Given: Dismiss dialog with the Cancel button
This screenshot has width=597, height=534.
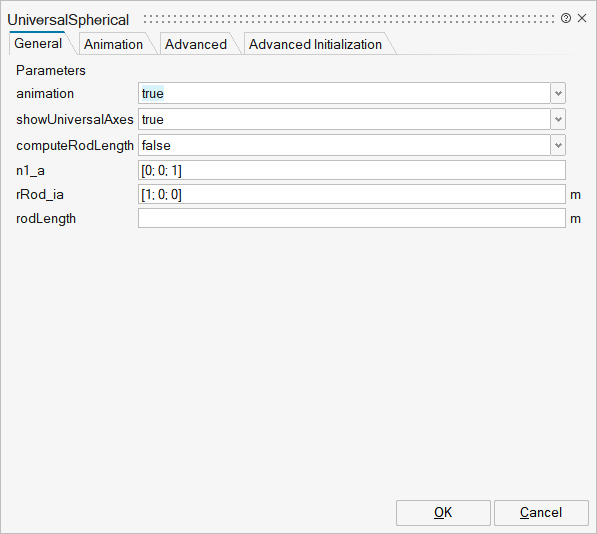Looking at the screenshot, I should [541, 513].
